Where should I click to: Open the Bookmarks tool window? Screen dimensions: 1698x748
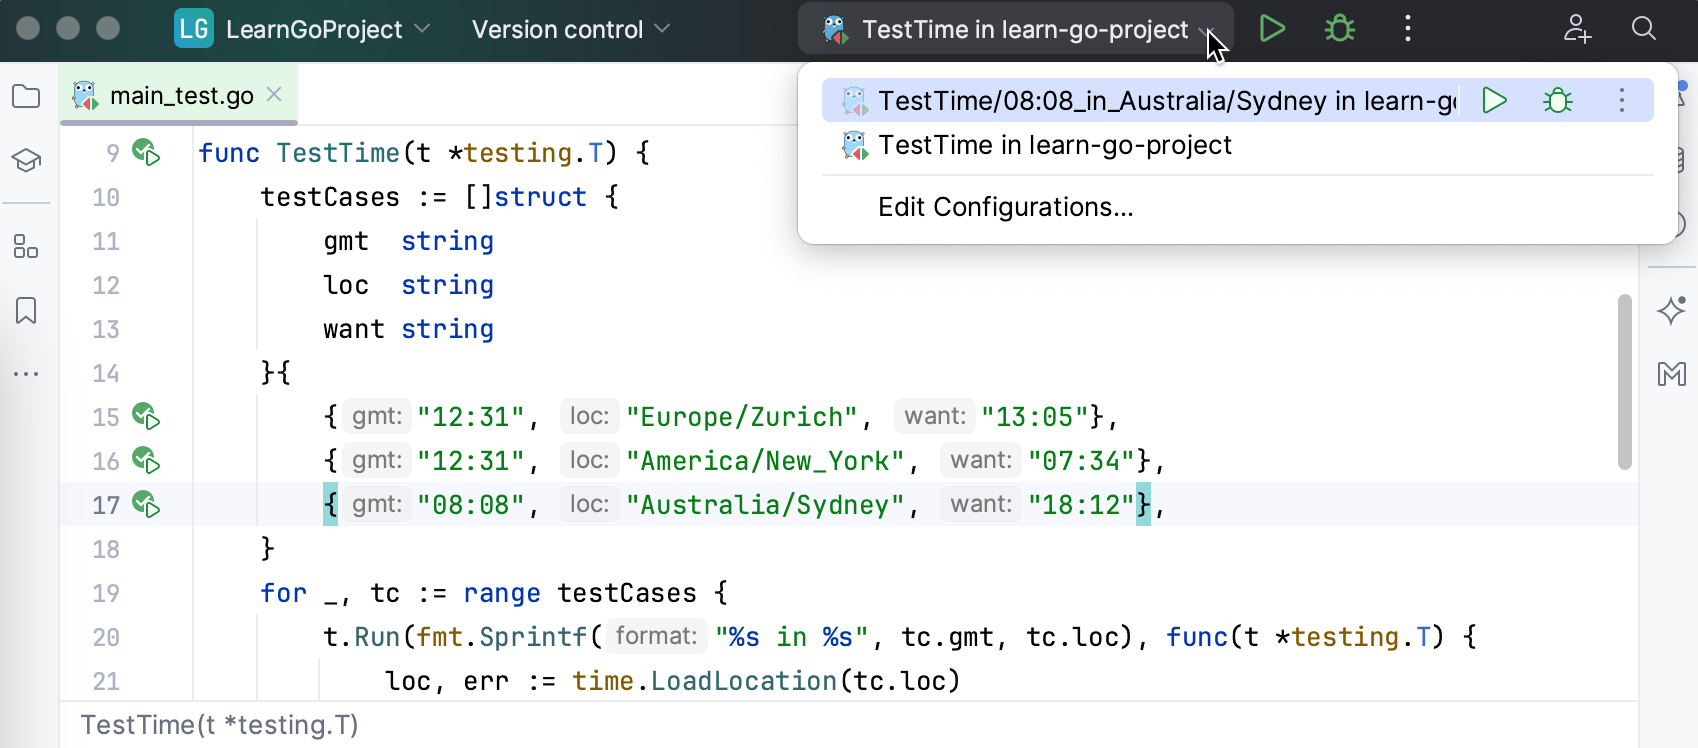coord(26,311)
